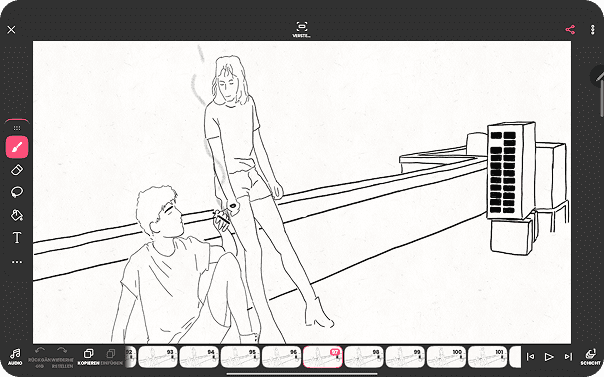The image size is (604, 377).
Task: Close the project with the X icon
Action: (11, 30)
